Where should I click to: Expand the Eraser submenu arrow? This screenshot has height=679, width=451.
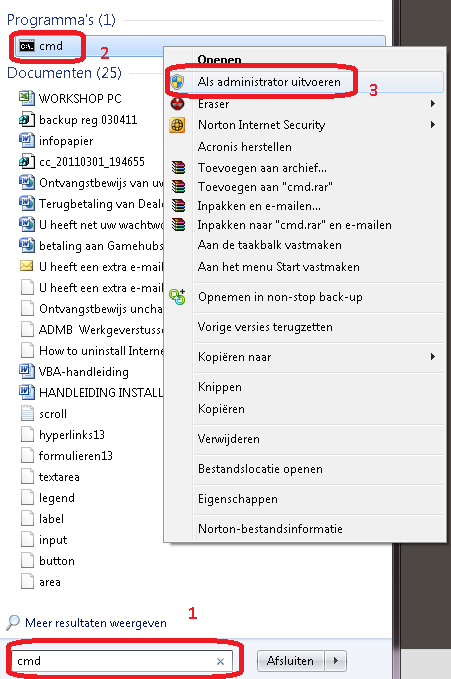(x=432, y=103)
